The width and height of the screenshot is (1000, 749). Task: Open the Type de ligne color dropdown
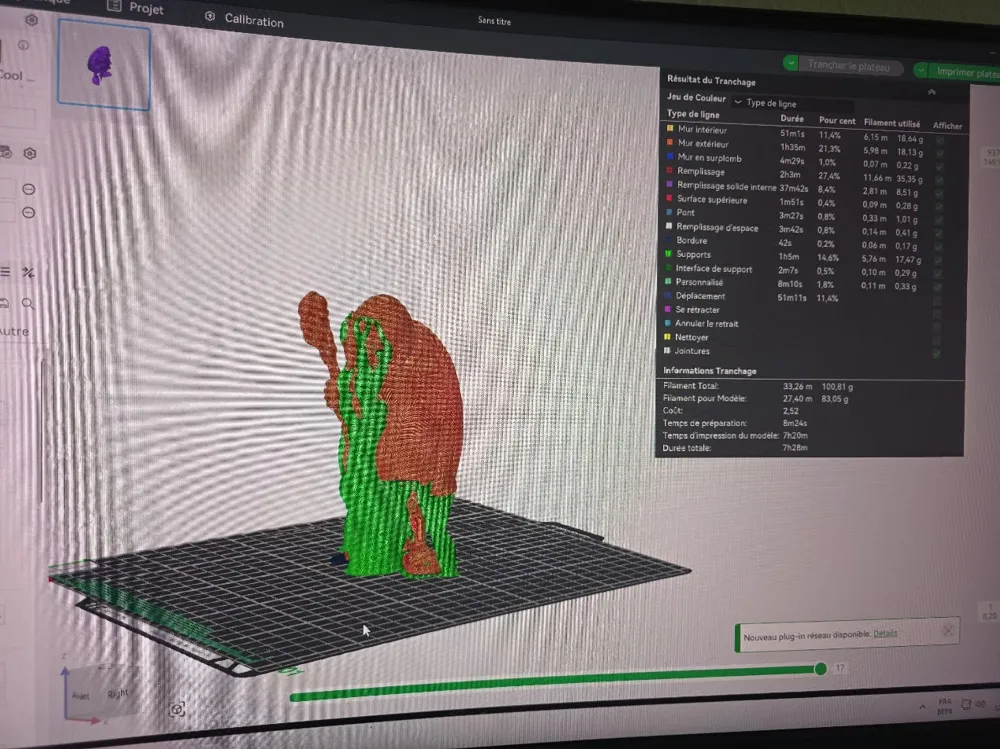793,103
